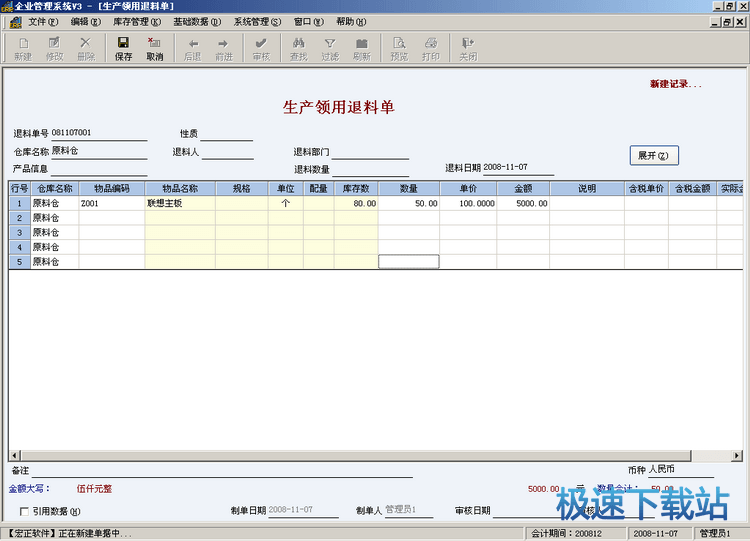
Task: Click the 单位 cell showing 个
Action: [286, 203]
